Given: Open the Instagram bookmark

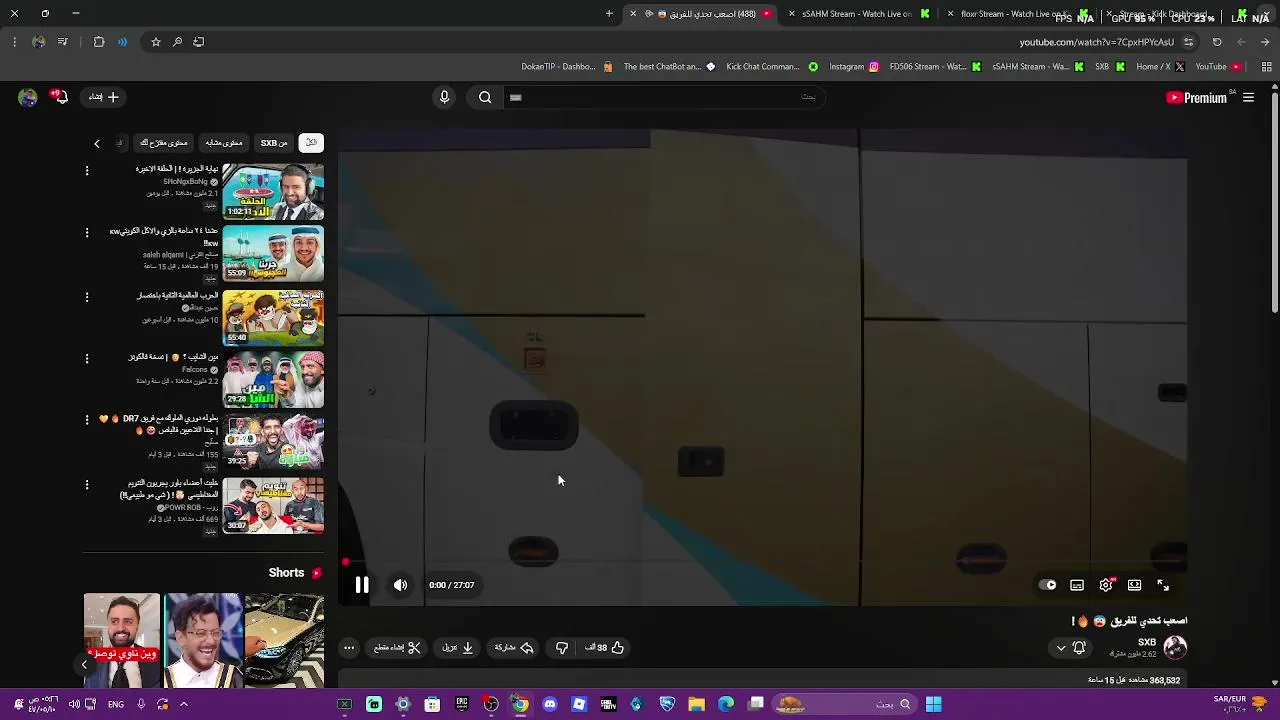Looking at the screenshot, I should pos(854,67).
